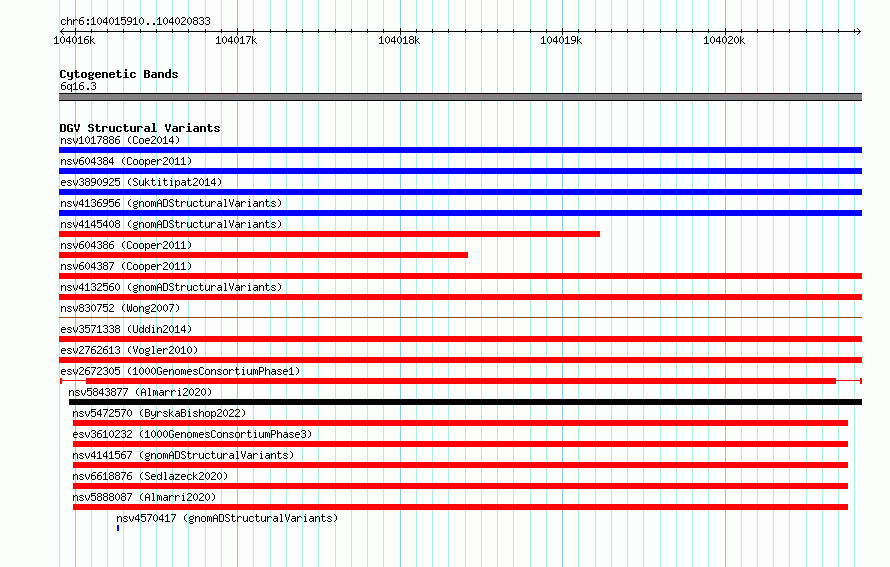Viewport: 890px width, 567px height.
Task: Click the blue bar under nsv1017886
Action: pos(460,150)
